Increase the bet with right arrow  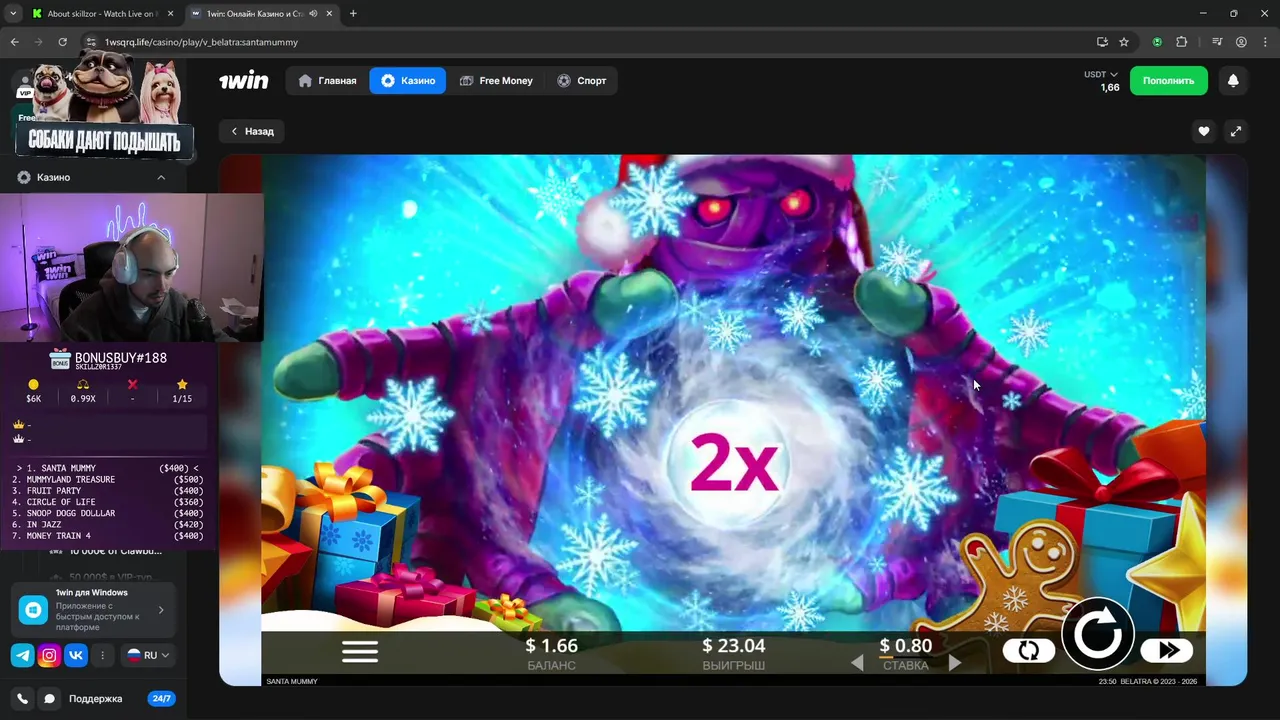click(955, 663)
